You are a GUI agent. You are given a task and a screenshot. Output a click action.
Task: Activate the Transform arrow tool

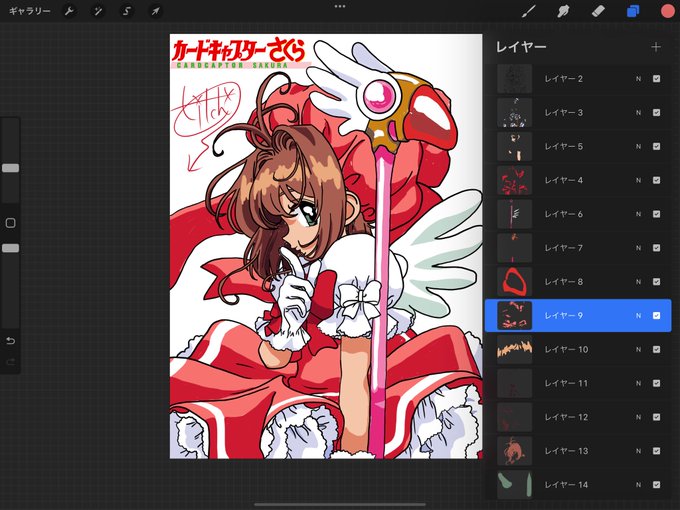(x=155, y=11)
